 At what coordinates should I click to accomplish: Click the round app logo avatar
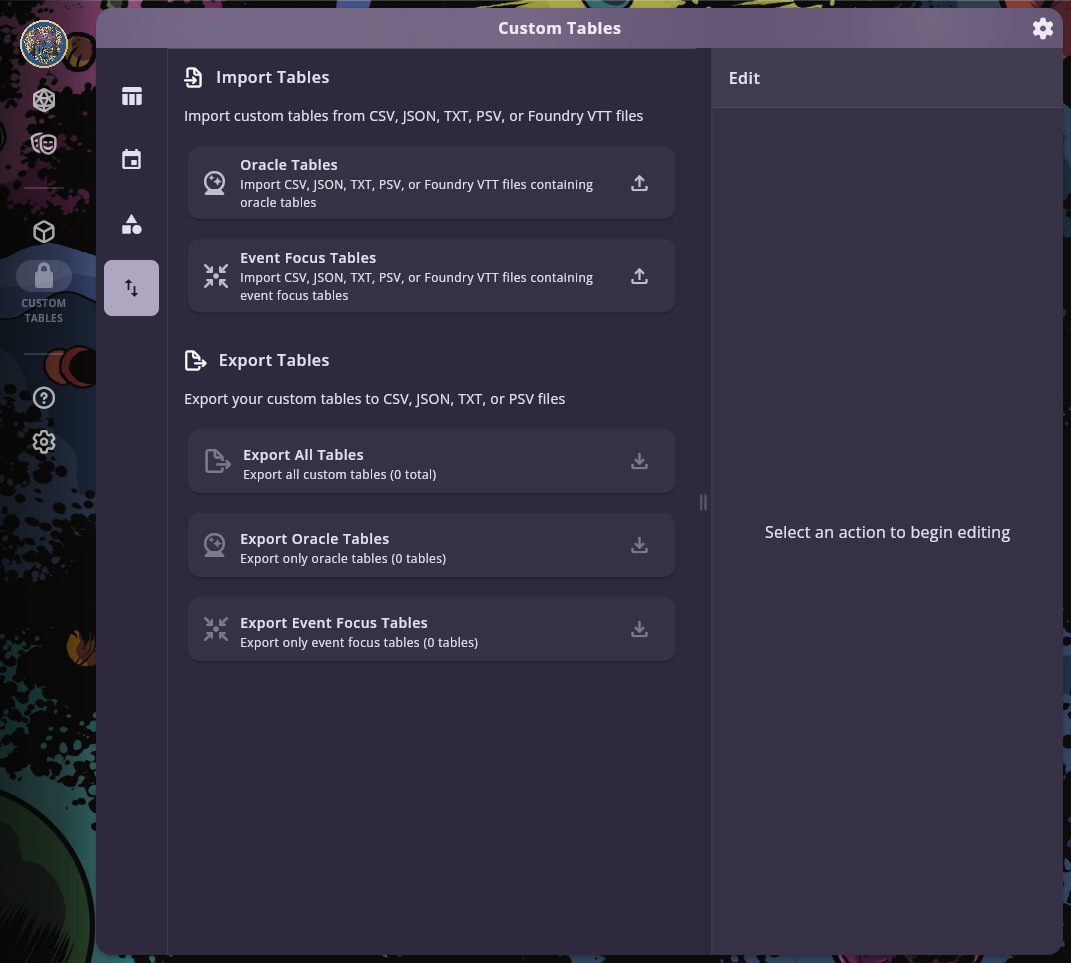(x=44, y=44)
